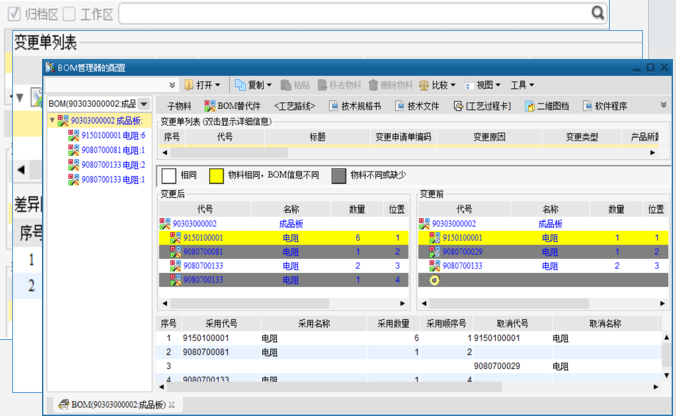
Task: Open the 工具 tools menu
Action: (521, 85)
